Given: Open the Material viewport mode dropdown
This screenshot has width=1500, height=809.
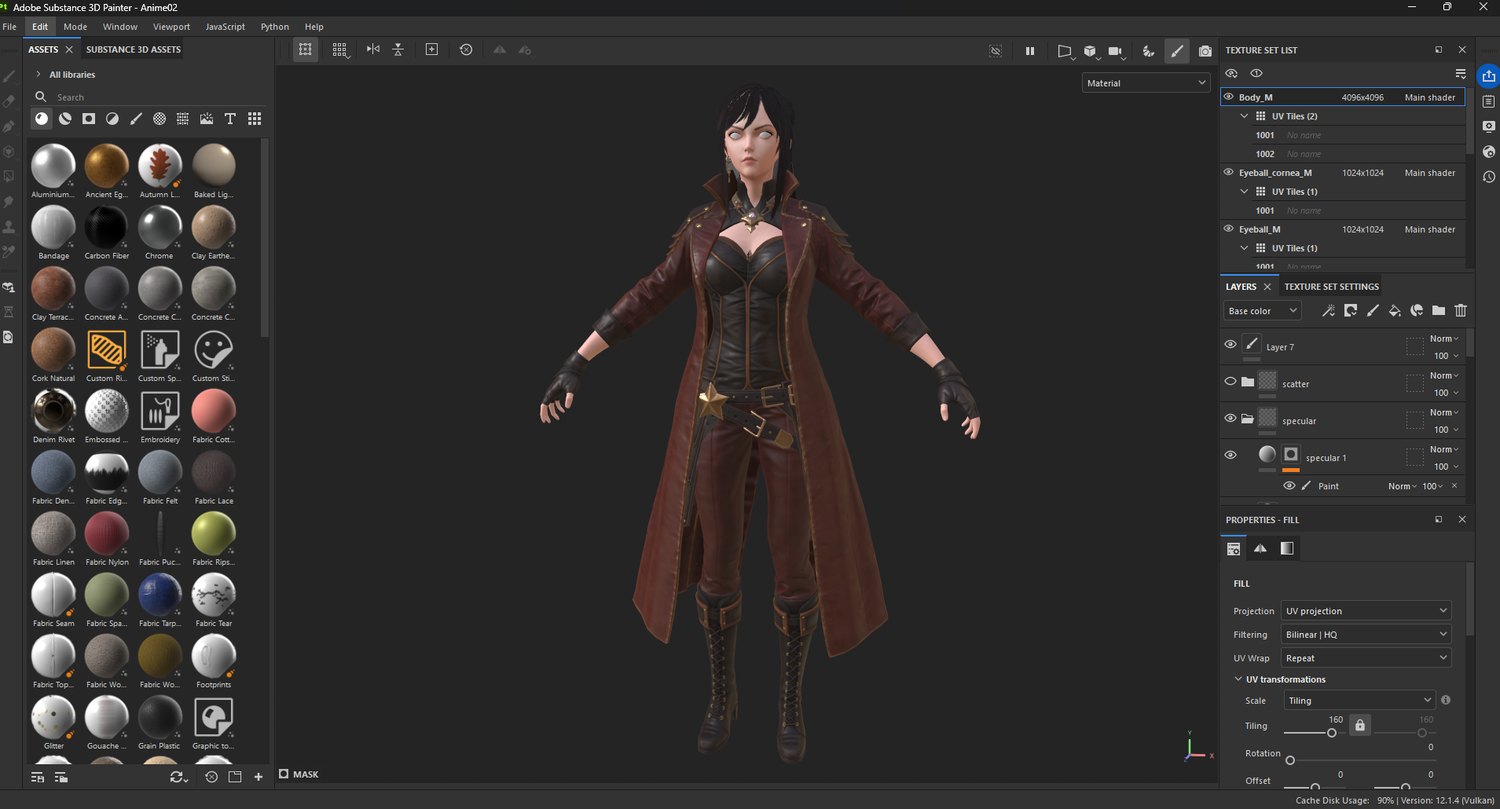Looking at the screenshot, I should tap(1146, 83).
